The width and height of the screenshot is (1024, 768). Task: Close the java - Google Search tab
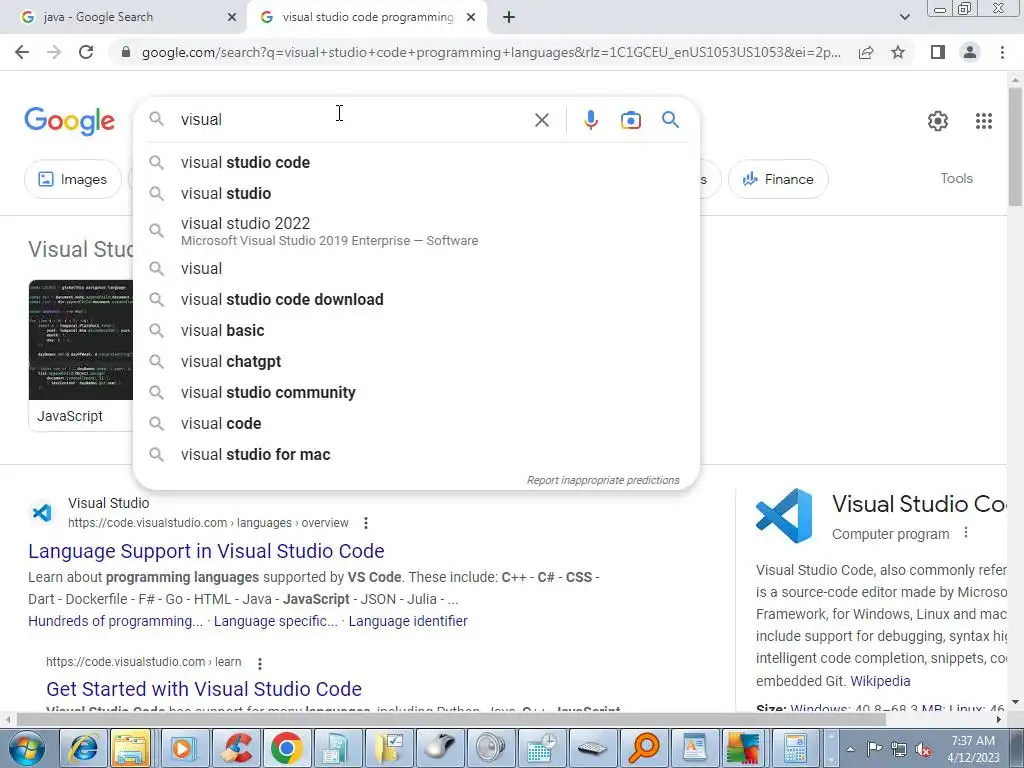tap(232, 18)
